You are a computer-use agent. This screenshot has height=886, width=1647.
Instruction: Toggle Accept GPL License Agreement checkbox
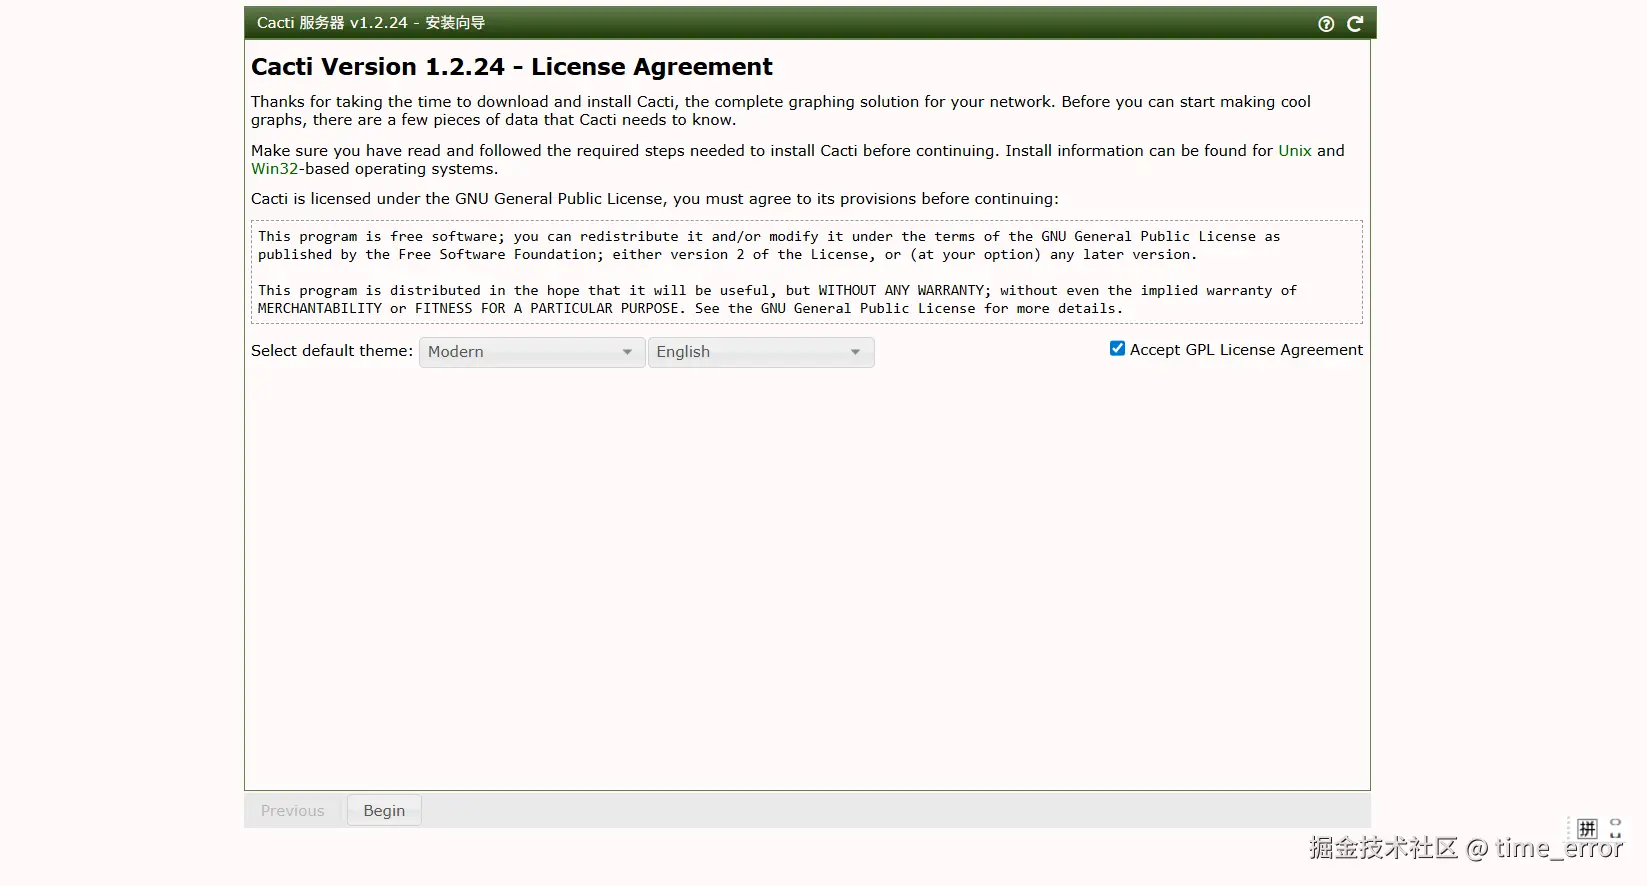coord(1117,348)
